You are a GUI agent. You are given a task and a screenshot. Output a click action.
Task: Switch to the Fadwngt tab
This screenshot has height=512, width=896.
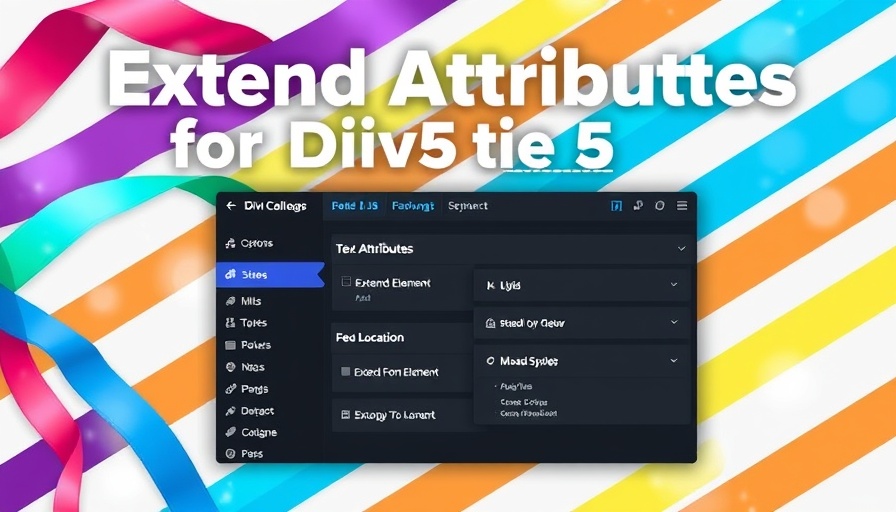click(x=413, y=206)
